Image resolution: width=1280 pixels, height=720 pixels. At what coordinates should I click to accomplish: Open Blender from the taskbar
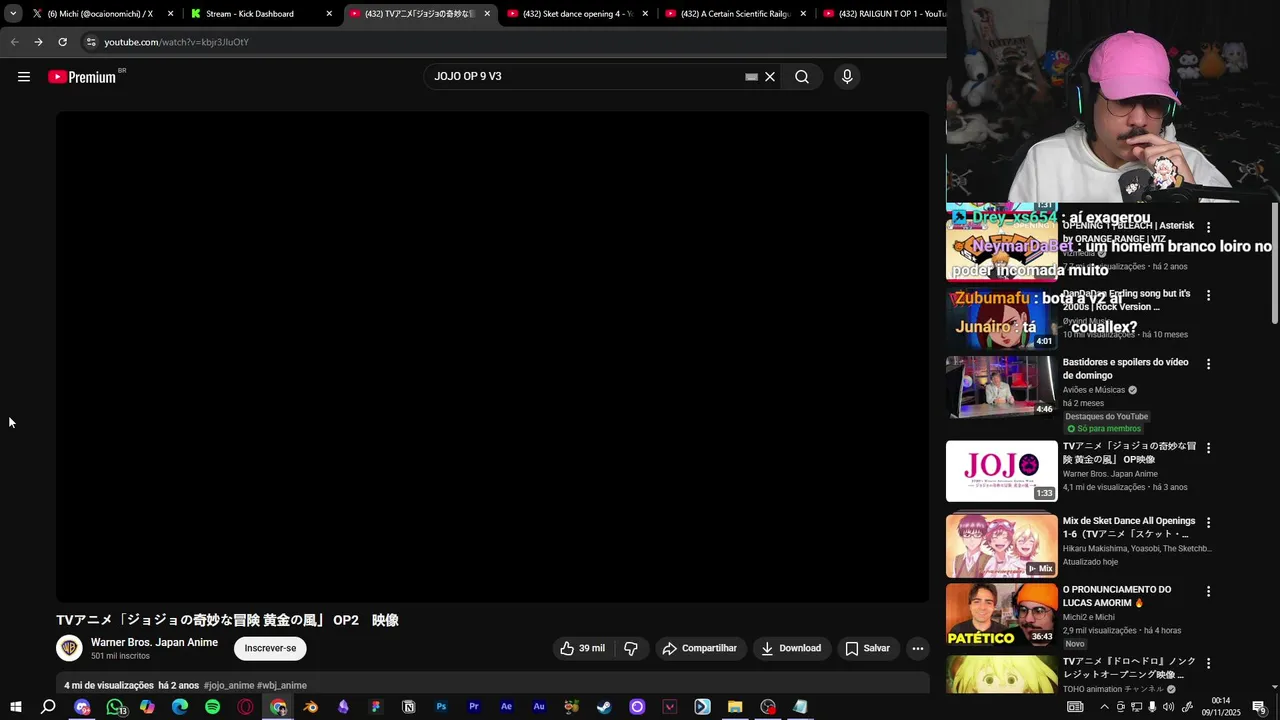point(311,707)
